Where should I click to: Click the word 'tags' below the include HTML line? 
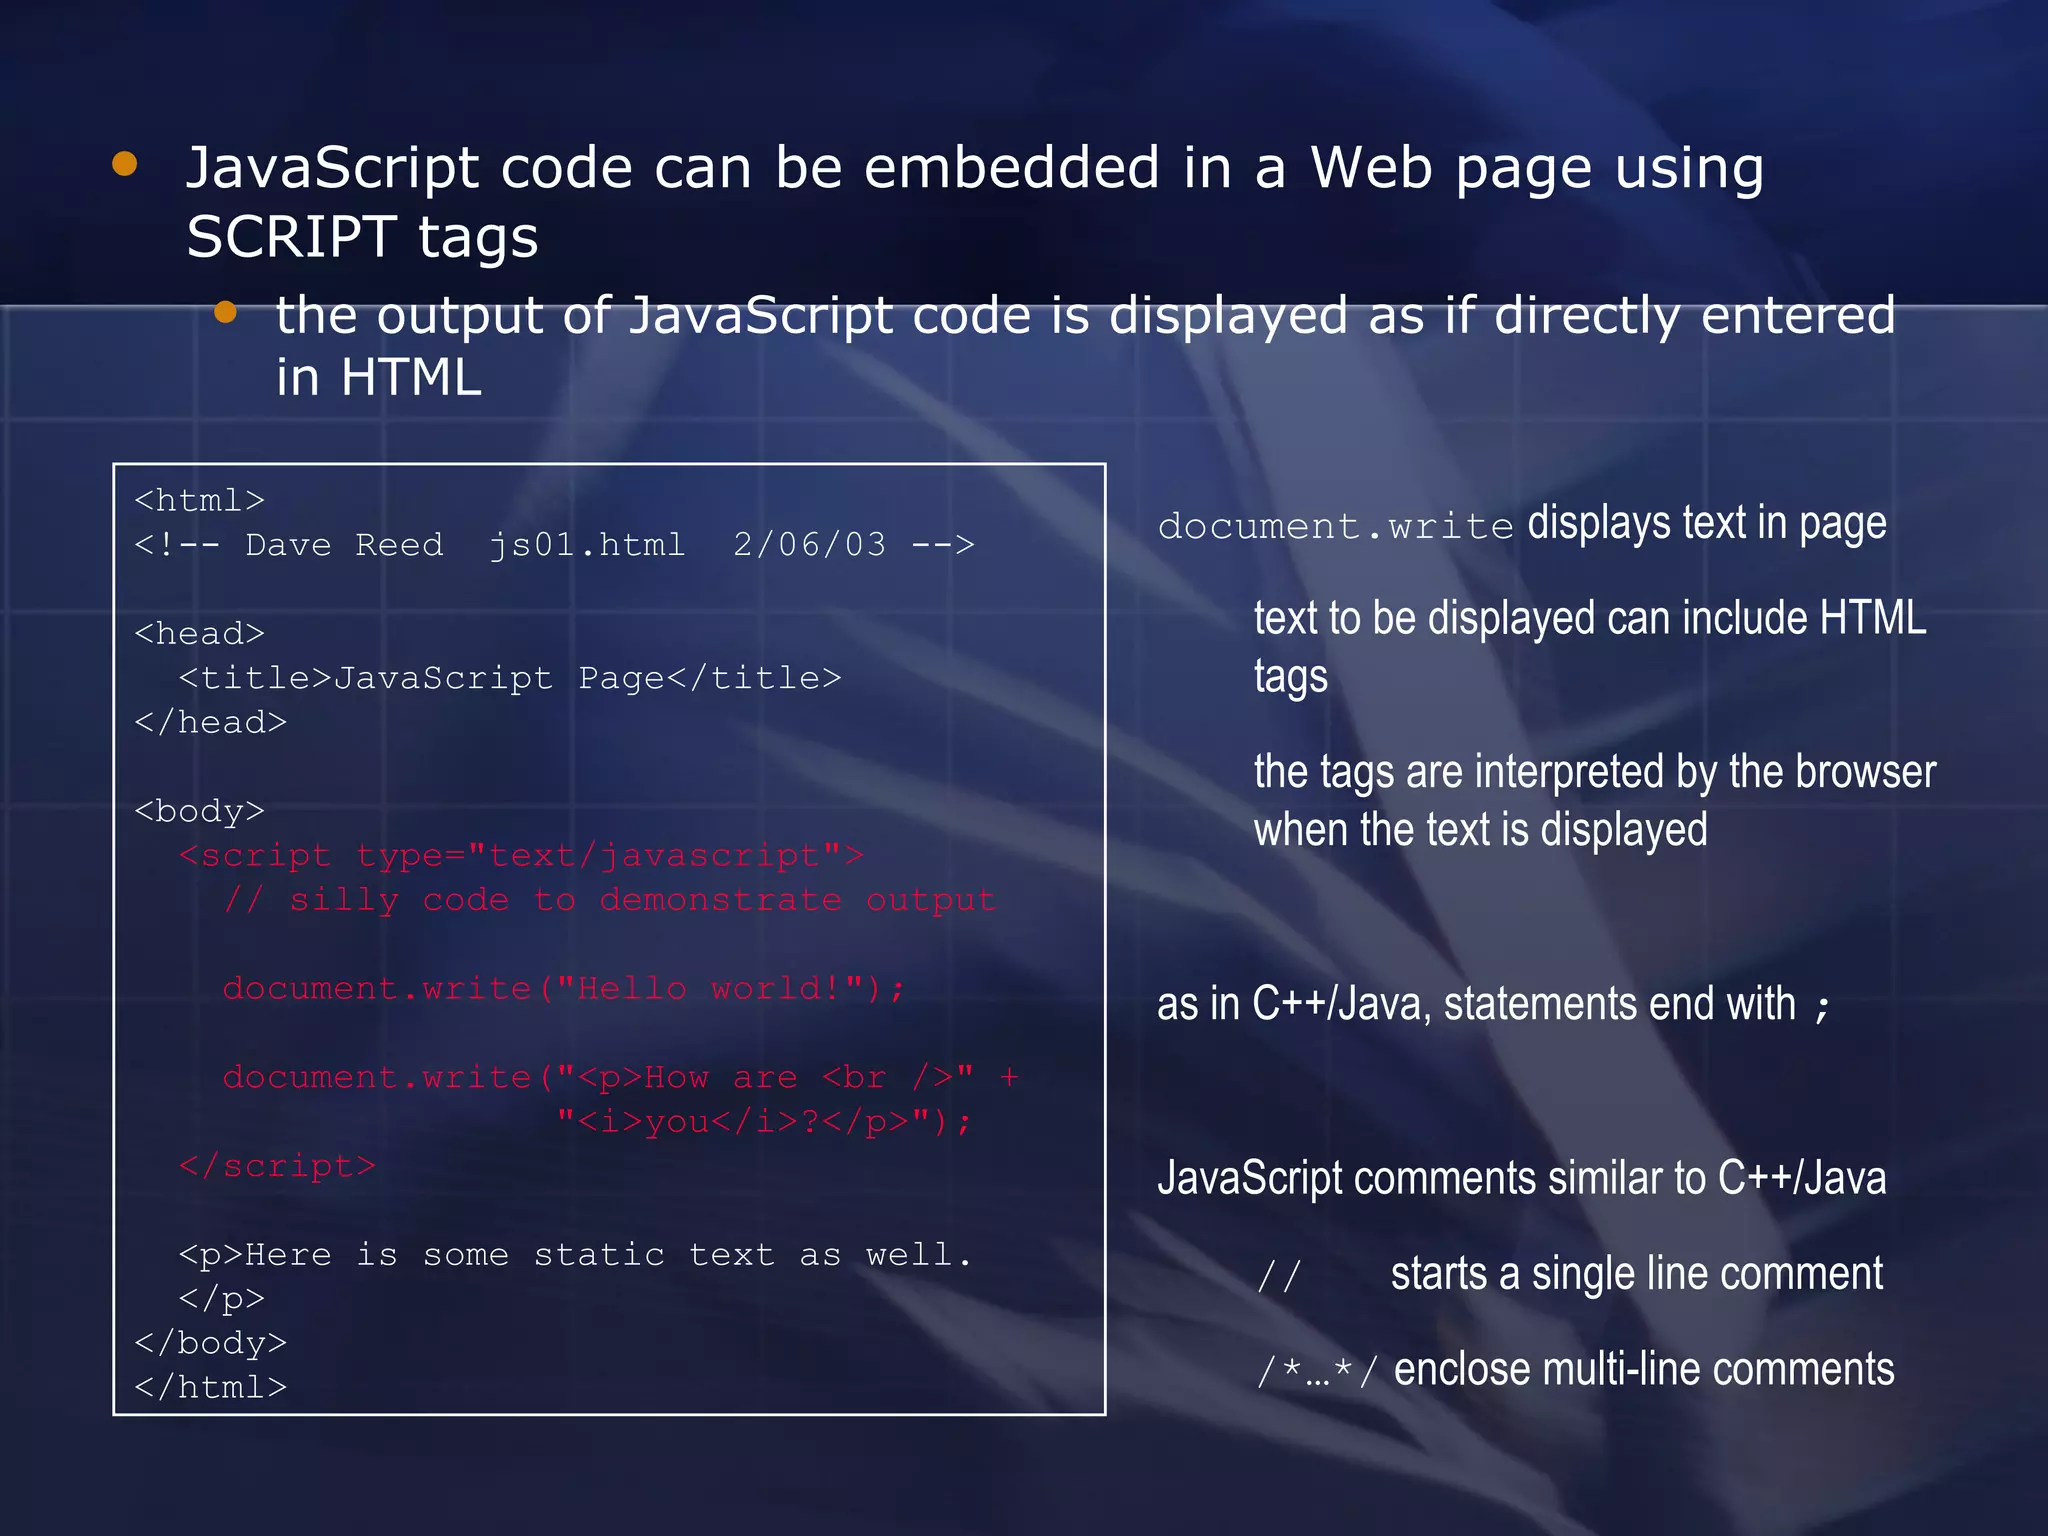[1291, 678]
